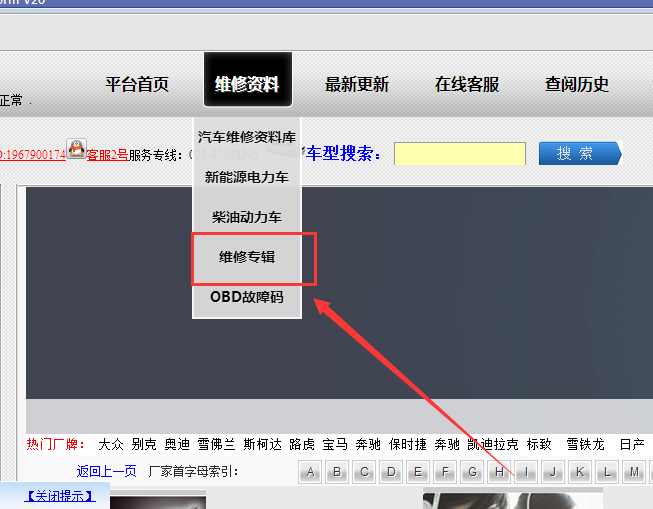Select 新能源电力车 from the dropdown menu
653x509 pixels.
coord(247,177)
